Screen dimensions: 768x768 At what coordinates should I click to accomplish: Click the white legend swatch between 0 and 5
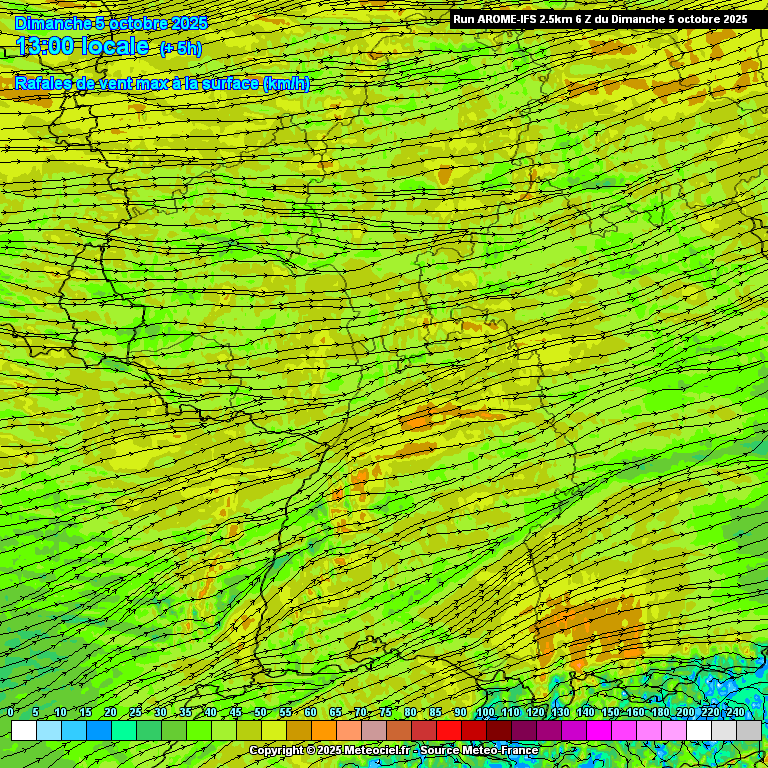[23, 731]
